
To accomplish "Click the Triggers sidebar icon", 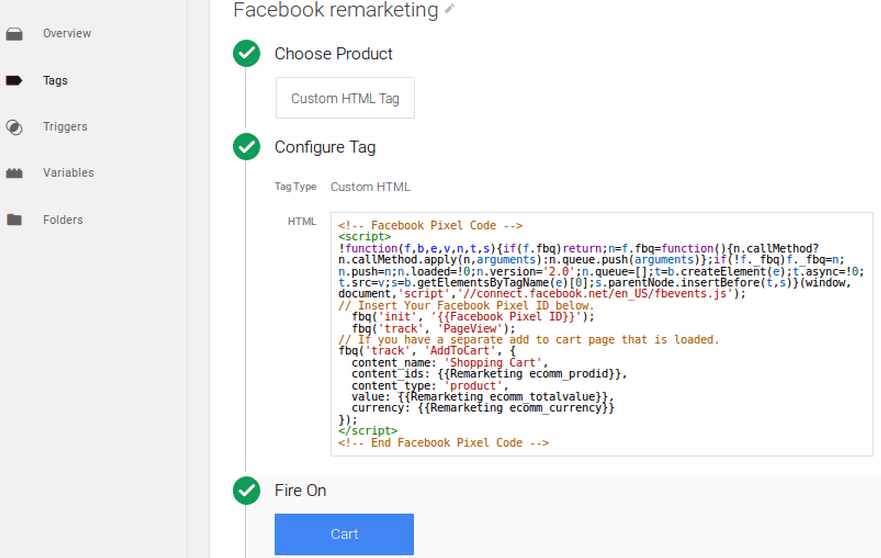I will click(x=14, y=127).
